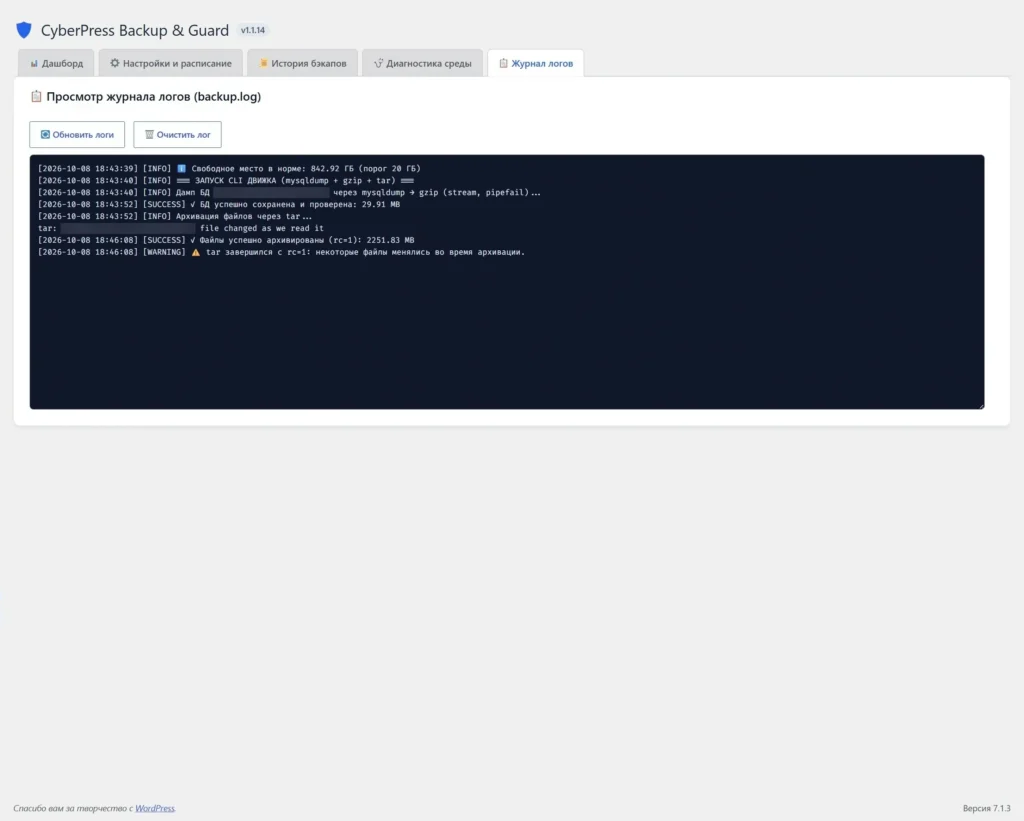Click the WARNING log line about tar rc=1
Image resolution: width=1024 pixels, height=821 pixels.
(281, 252)
